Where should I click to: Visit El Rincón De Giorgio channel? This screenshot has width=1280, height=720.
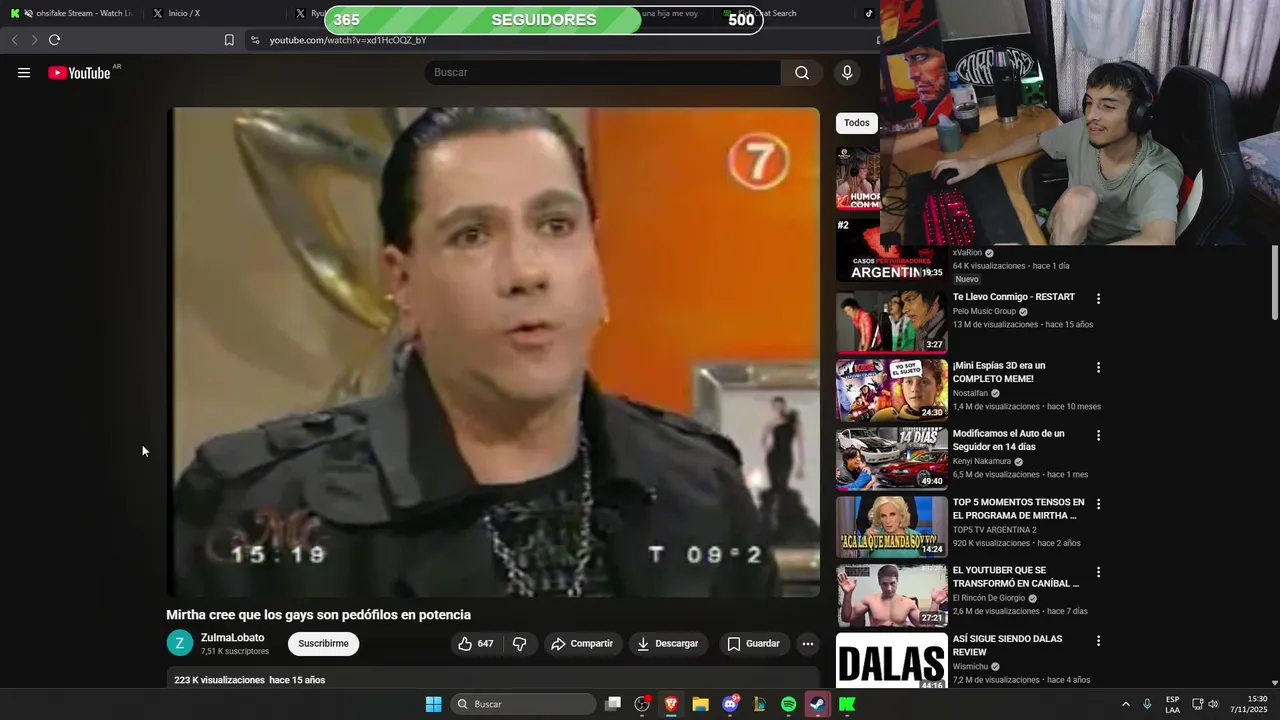point(990,598)
